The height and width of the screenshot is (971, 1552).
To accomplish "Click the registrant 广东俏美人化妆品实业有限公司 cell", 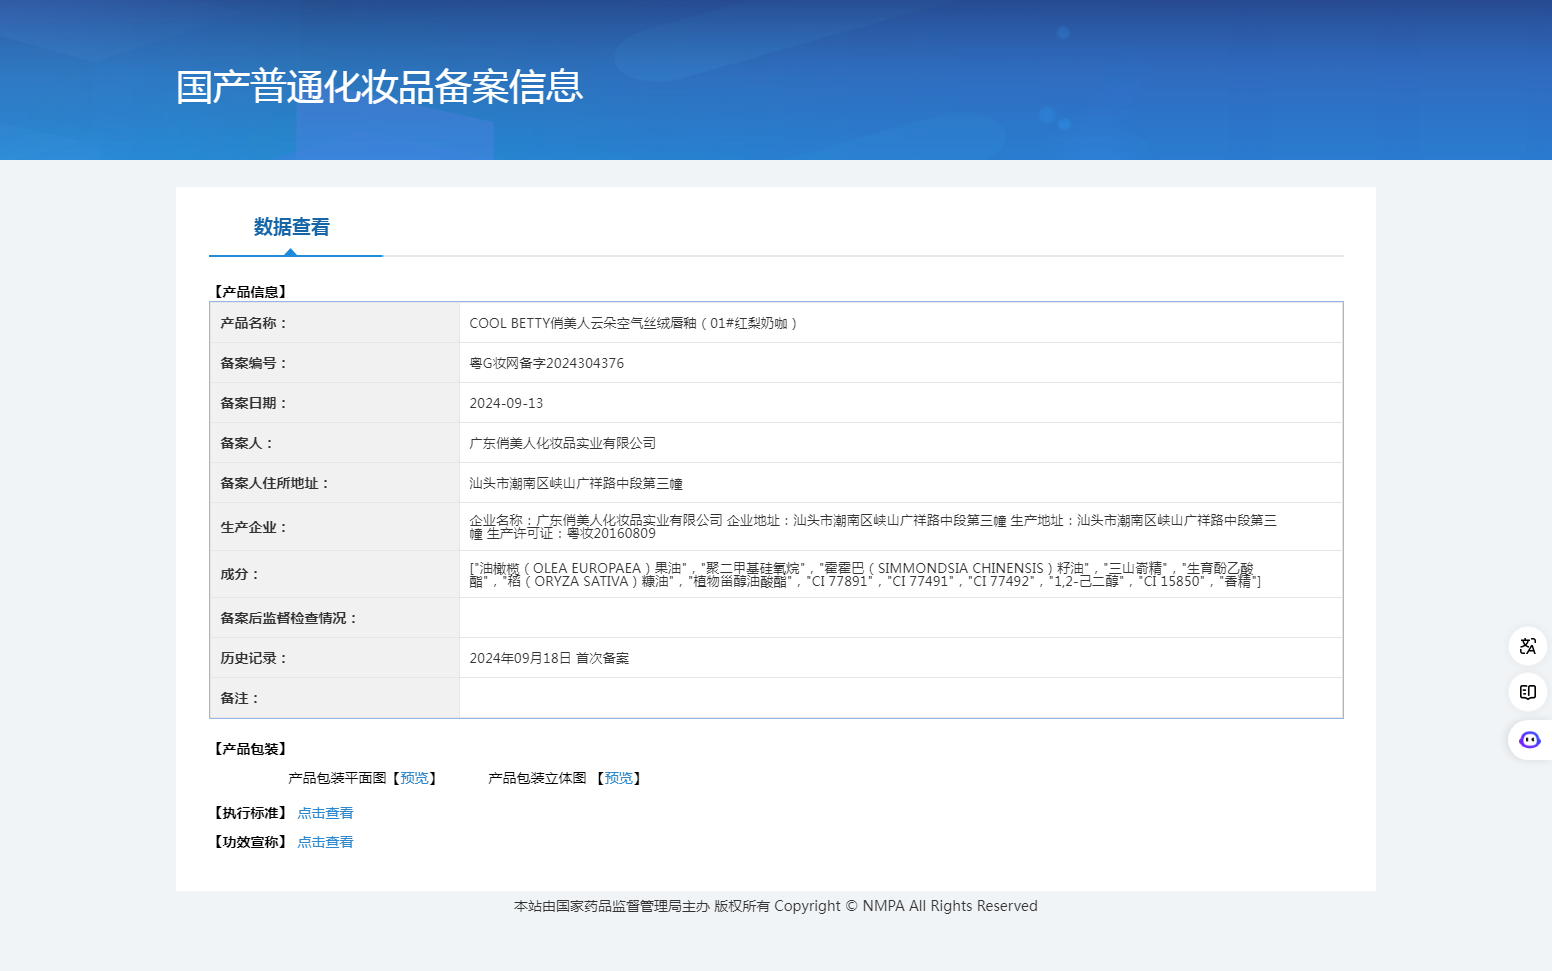I will 562,443.
